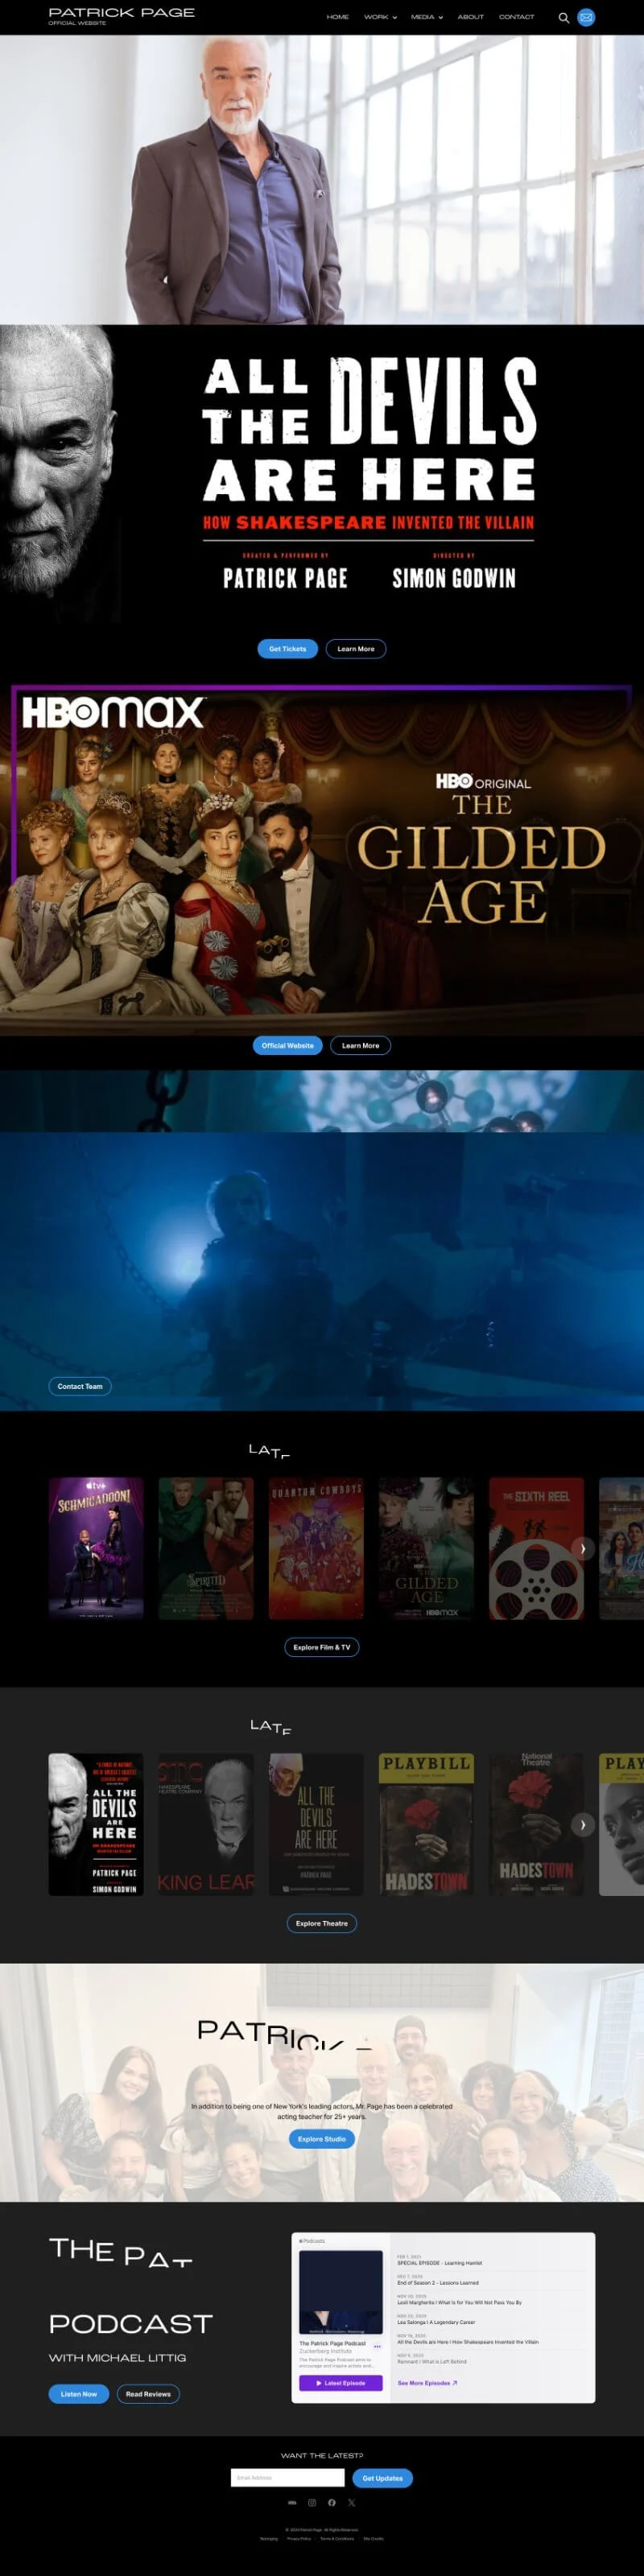644x2576 pixels.
Task: Open the King Lear poster thumbnail
Action: click(x=206, y=1825)
